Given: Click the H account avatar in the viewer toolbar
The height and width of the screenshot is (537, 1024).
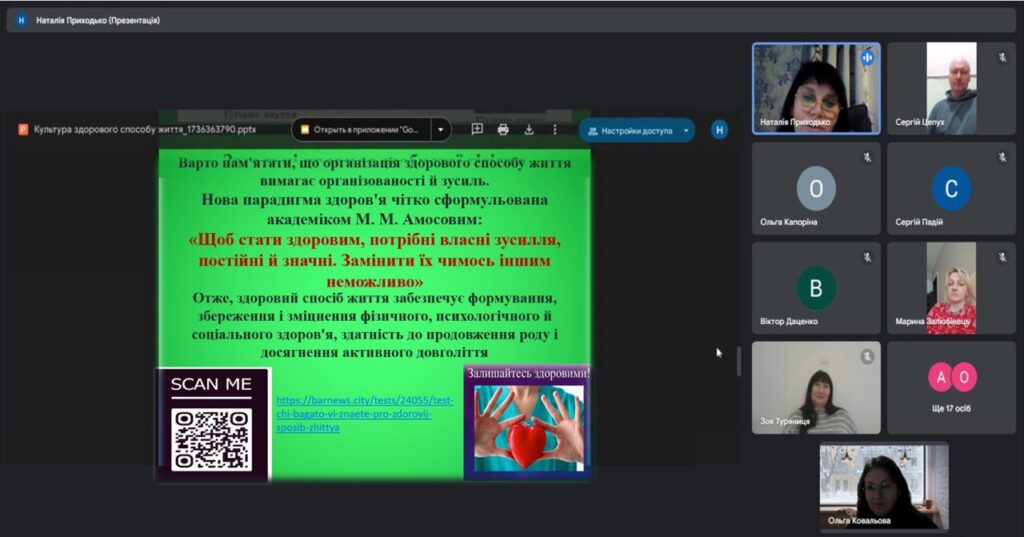Looking at the screenshot, I should point(719,129).
